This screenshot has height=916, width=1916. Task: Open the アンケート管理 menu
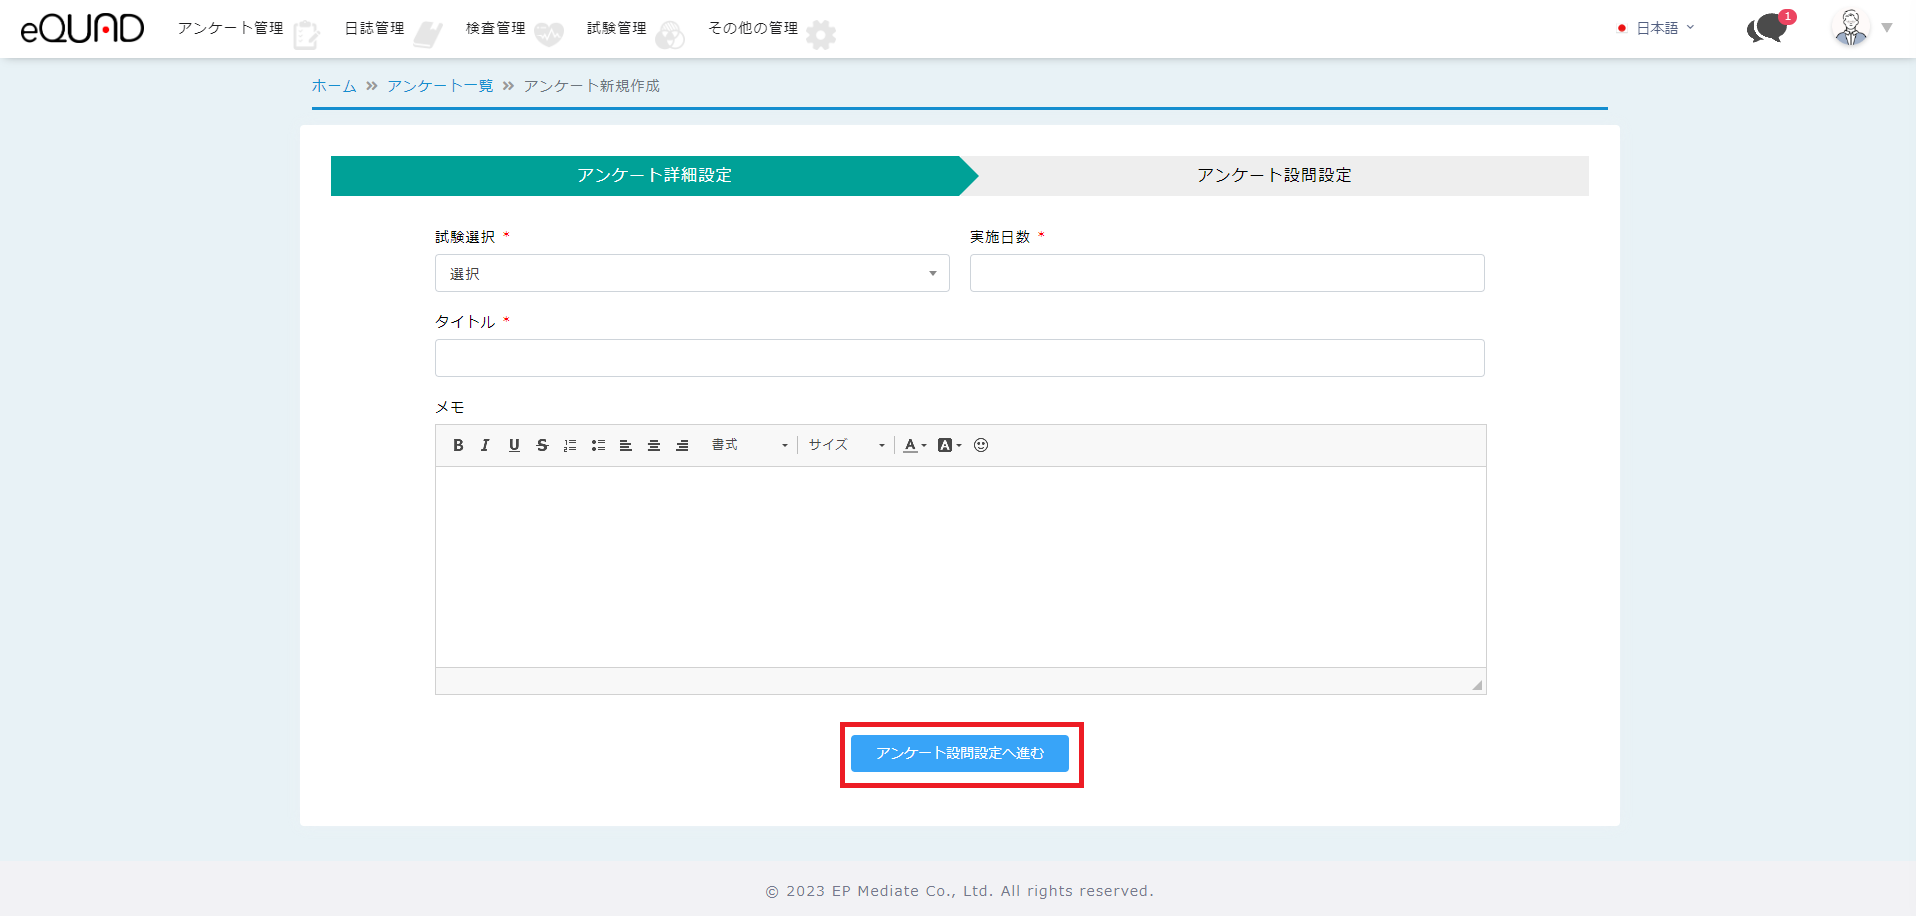pyautogui.click(x=231, y=28)
